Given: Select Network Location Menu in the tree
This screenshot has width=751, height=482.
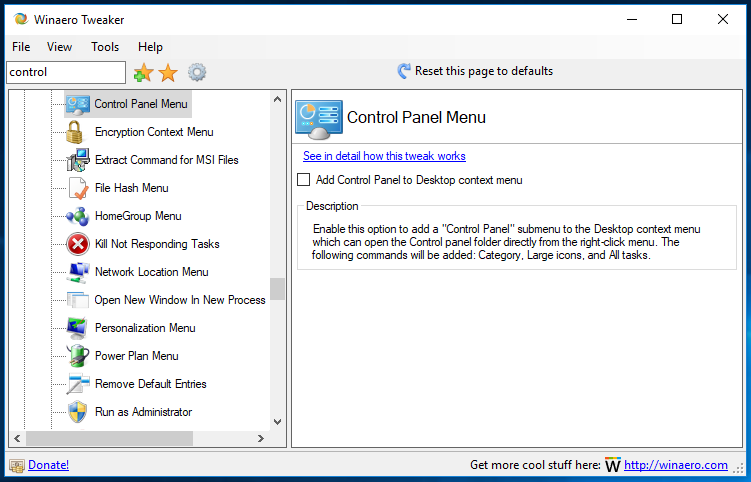Looking at the screenshot, I should tap(151, 272).
